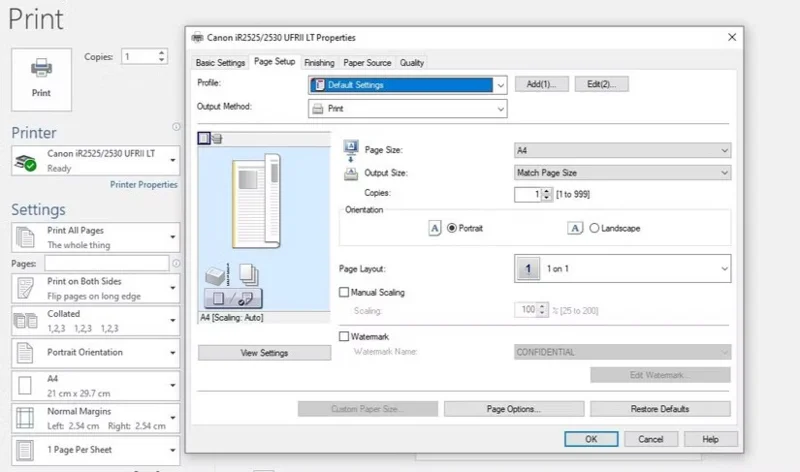Open the 1 Page Per Sheet dropdown
This screenshot has height=472, width=800.
pos(95,450)
